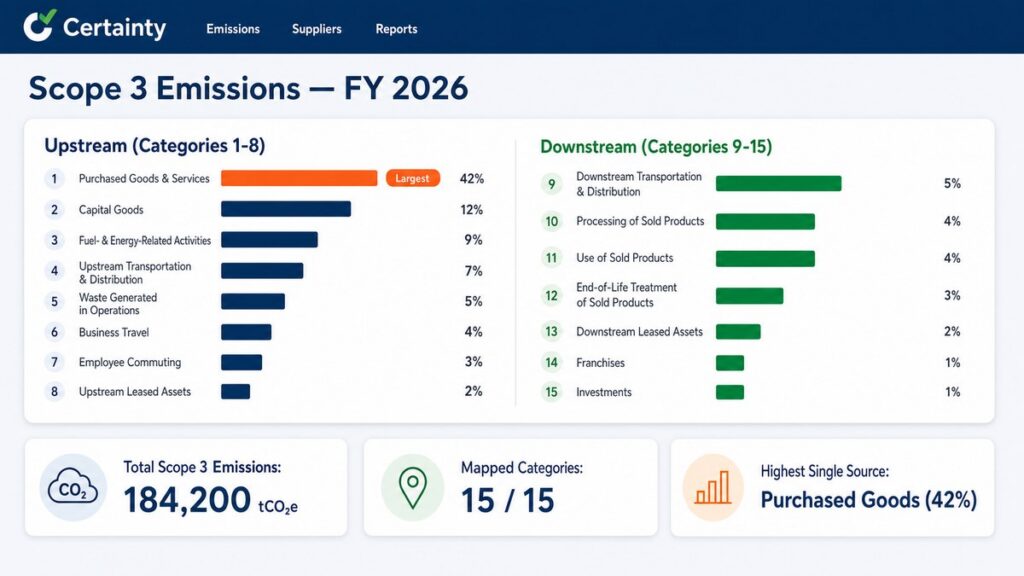Click the Downstream Leased Assets green bar
Viewport: 1024px width, 576px height.
tap(738, 332)
